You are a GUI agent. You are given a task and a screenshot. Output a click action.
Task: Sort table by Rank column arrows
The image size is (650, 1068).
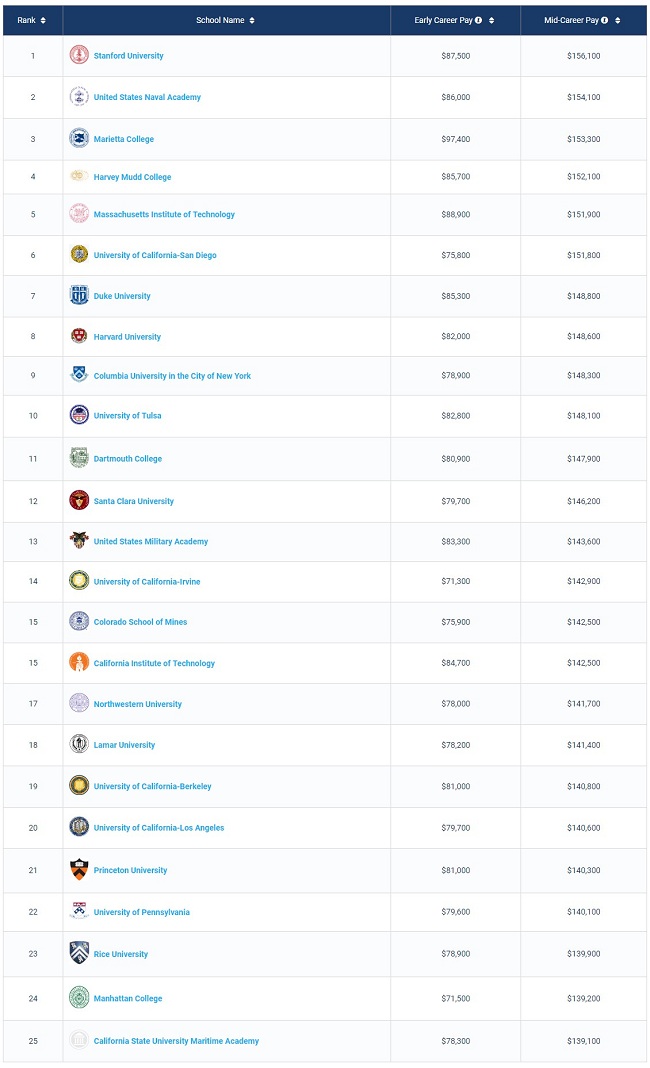coord(43,20)
